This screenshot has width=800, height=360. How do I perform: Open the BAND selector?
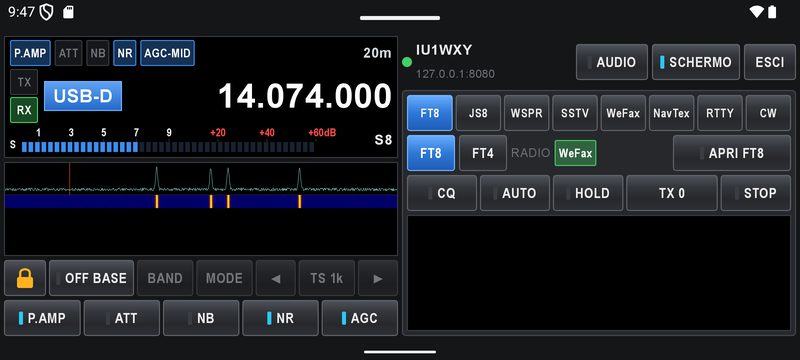pyautogui.click(x=165, y=278)
